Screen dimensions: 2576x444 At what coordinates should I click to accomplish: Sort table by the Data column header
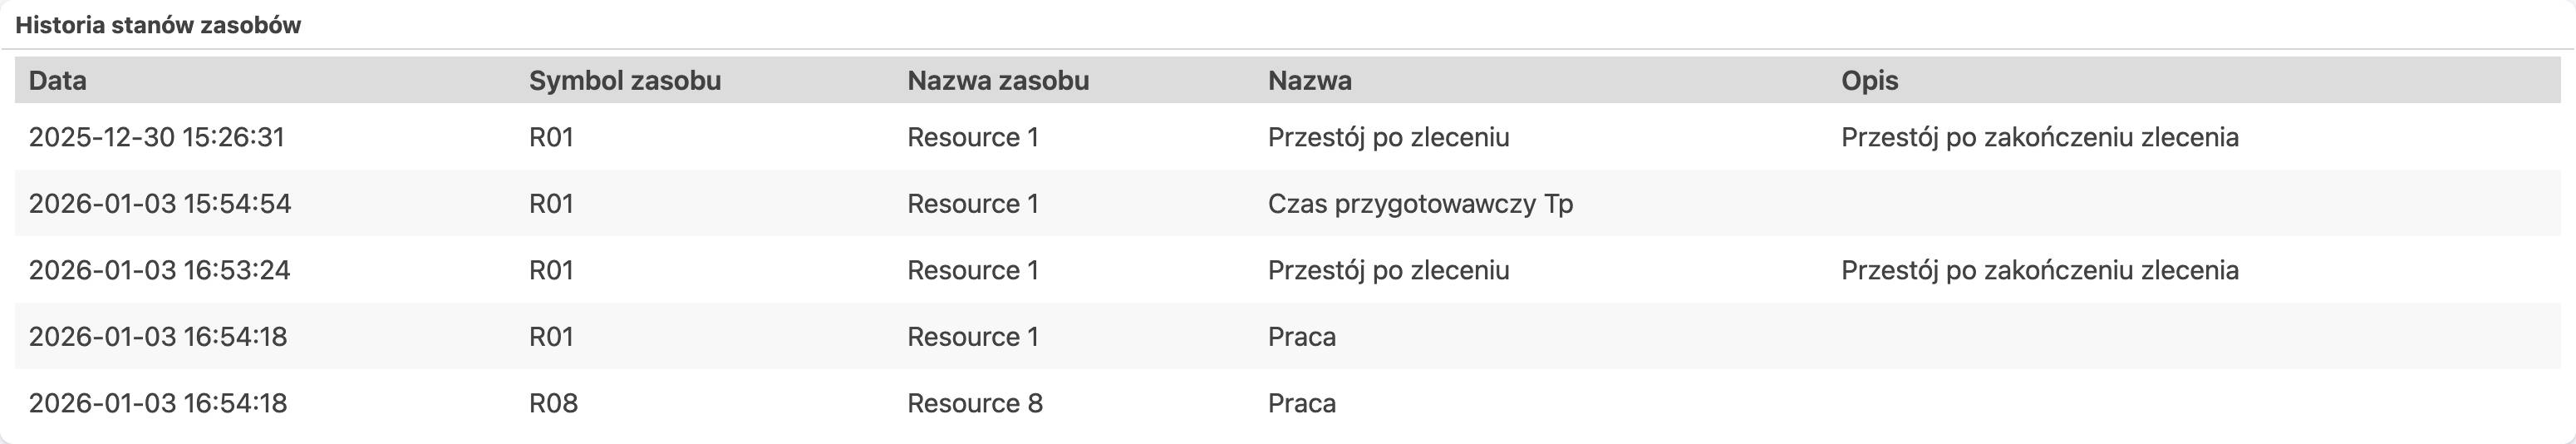(x=57, y=81)
